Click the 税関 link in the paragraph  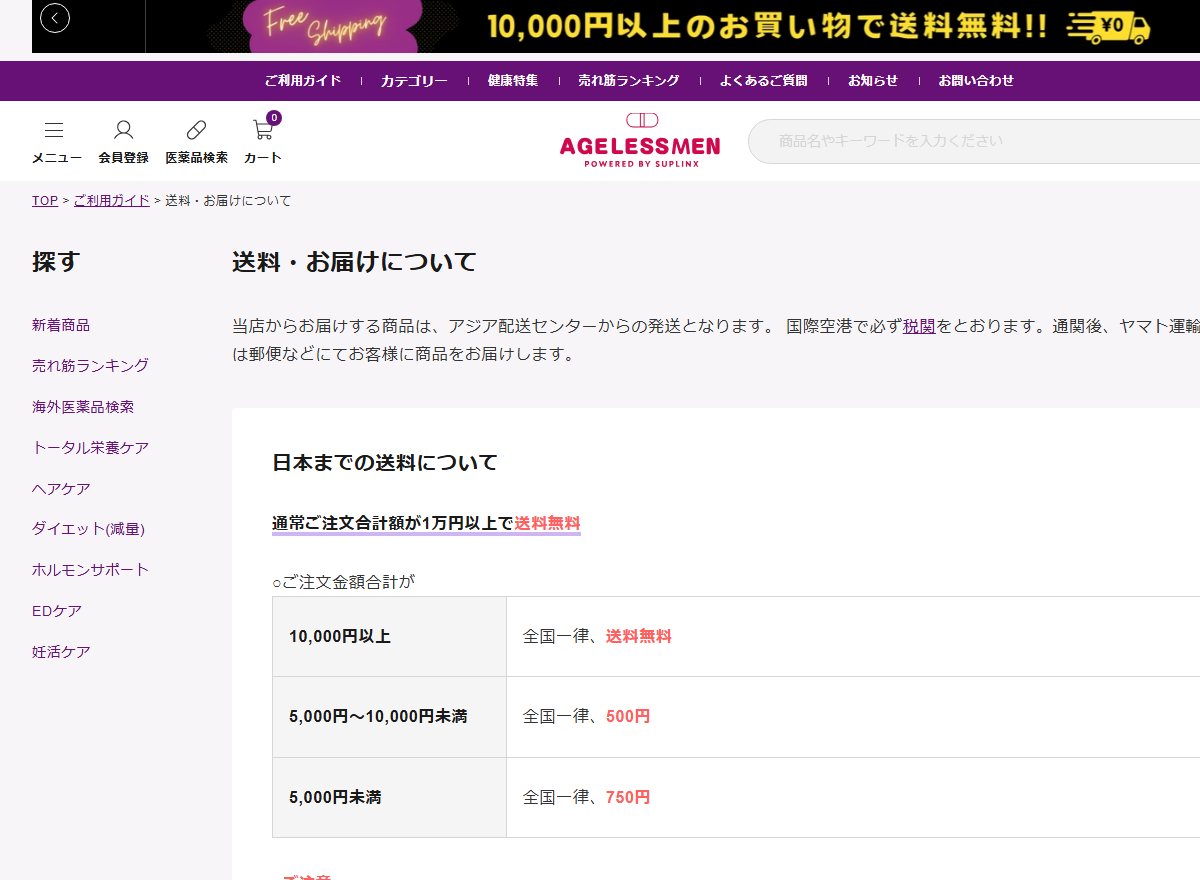[x=919, y=326]
